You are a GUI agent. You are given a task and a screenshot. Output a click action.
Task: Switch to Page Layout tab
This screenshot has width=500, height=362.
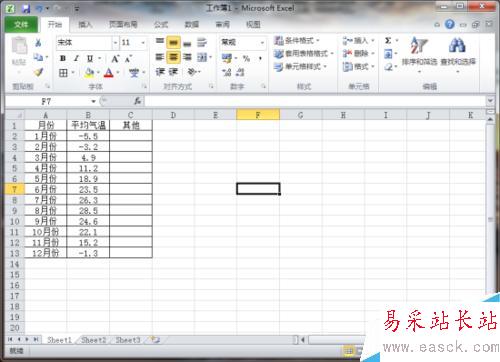tap(123, 24)
